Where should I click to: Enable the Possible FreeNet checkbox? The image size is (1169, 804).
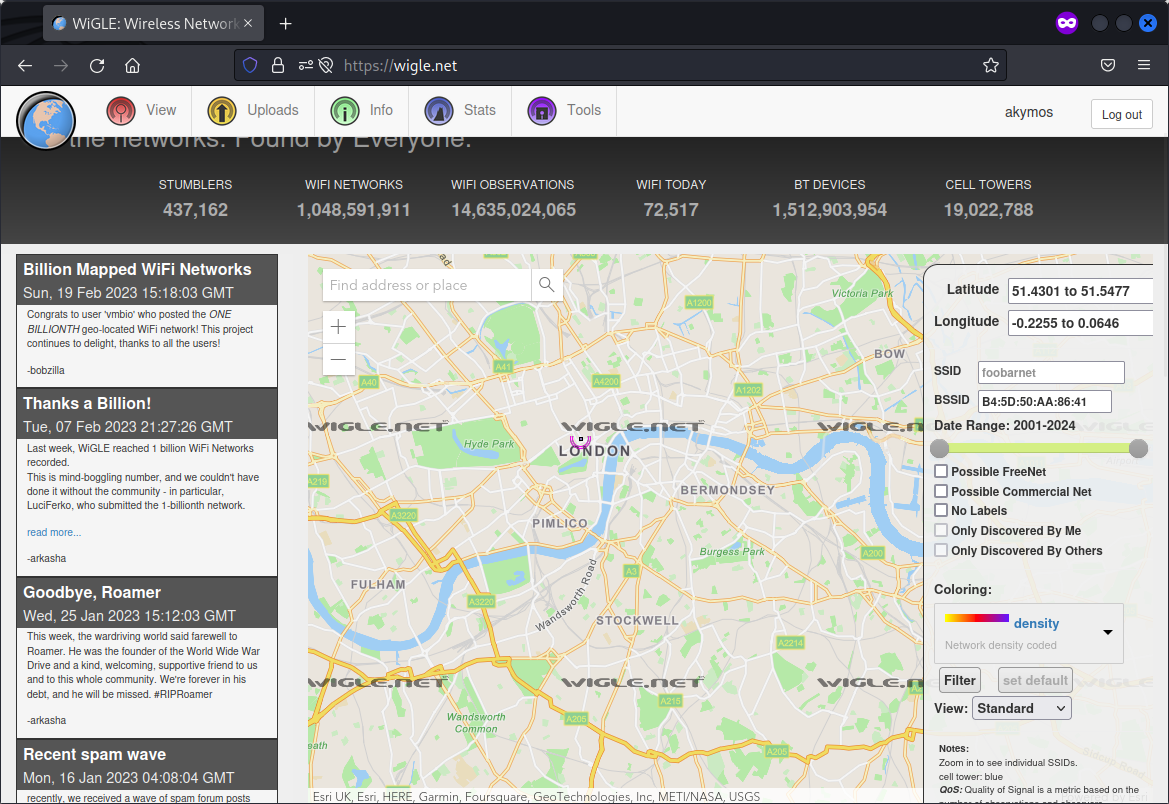(x=941, y=471)
